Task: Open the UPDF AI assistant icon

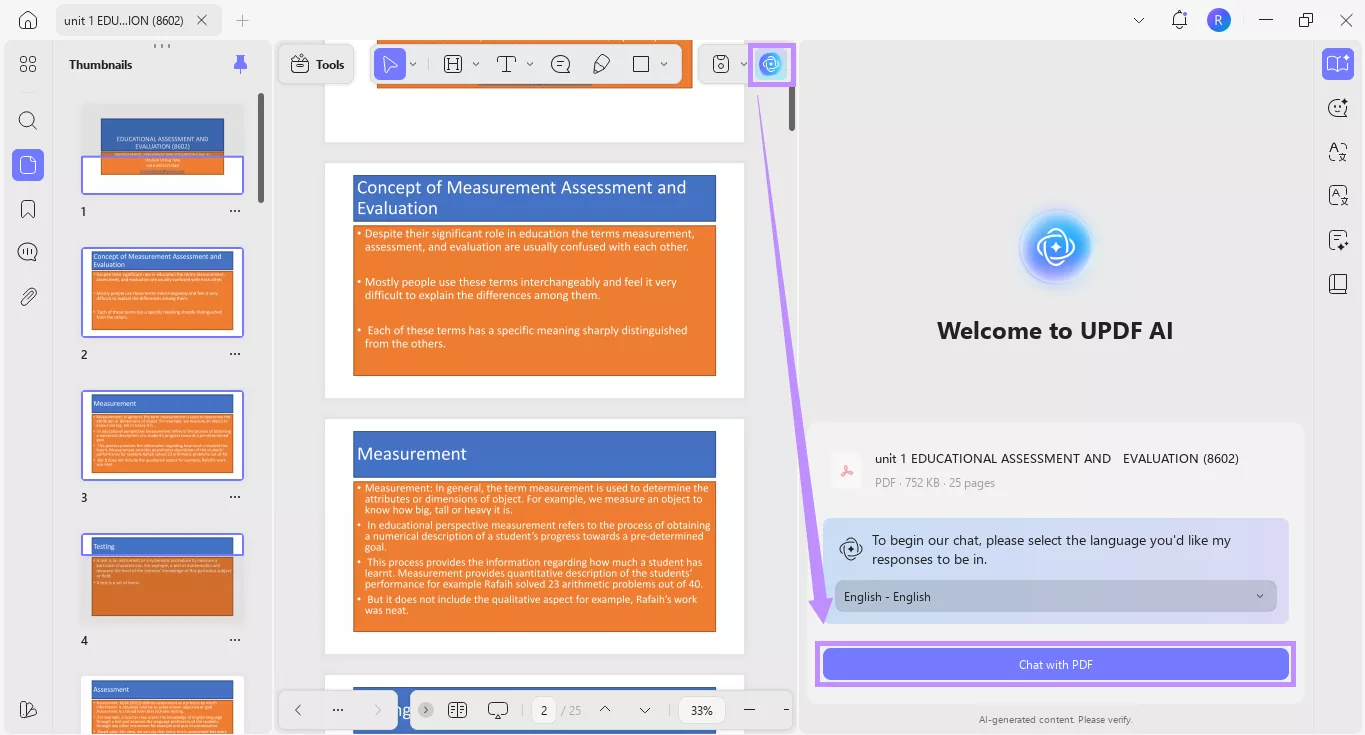Action: pos(770,64)
